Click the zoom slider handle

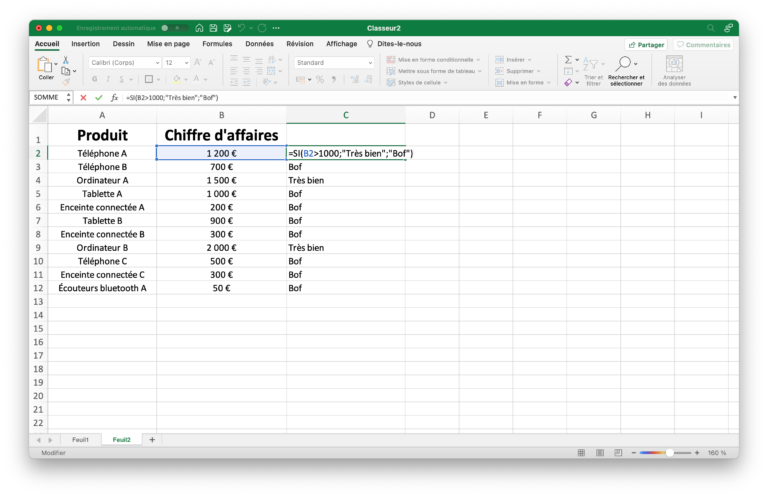click(669, 453)
